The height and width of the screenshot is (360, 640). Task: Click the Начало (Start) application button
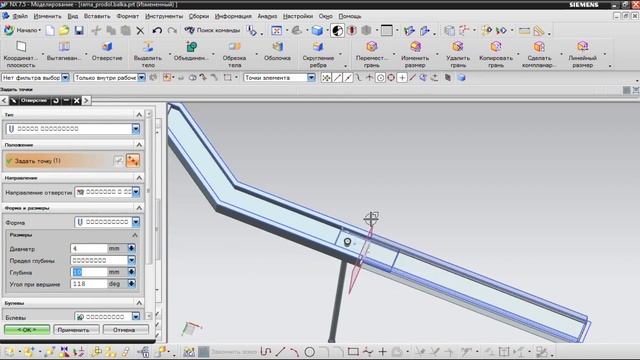coord(22,30)
